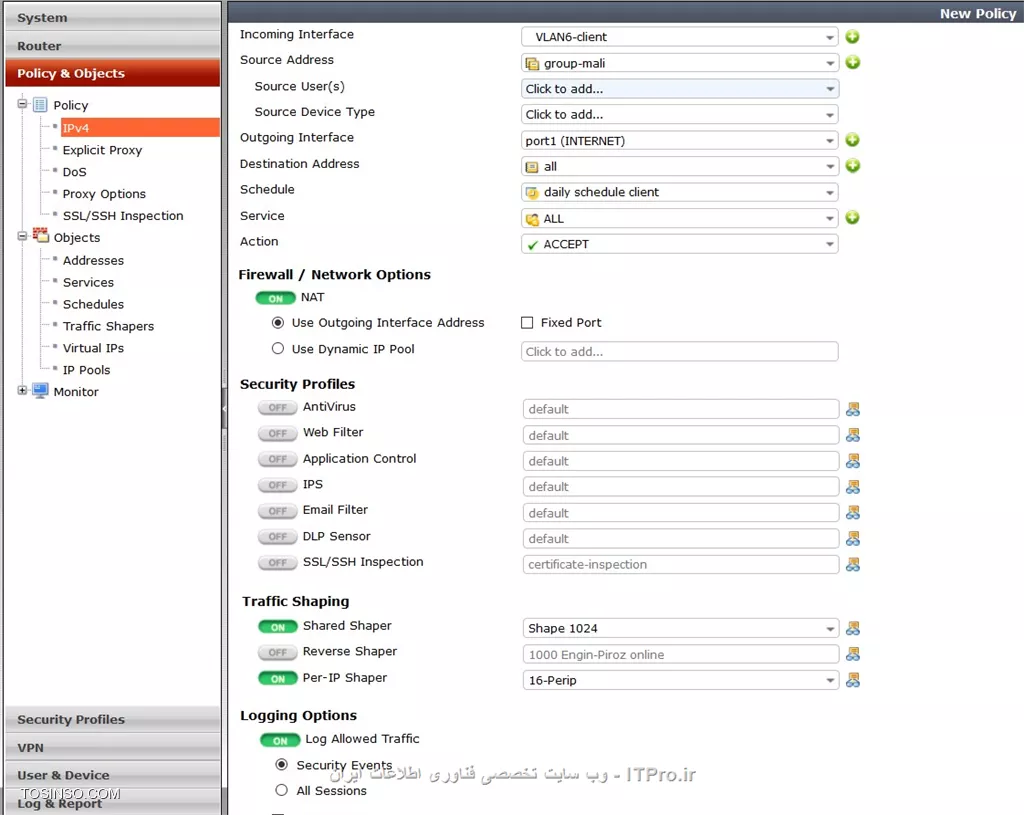Select All Sessions logging radio
This screenshot has width=1024, height=815.
click(281, 790)
